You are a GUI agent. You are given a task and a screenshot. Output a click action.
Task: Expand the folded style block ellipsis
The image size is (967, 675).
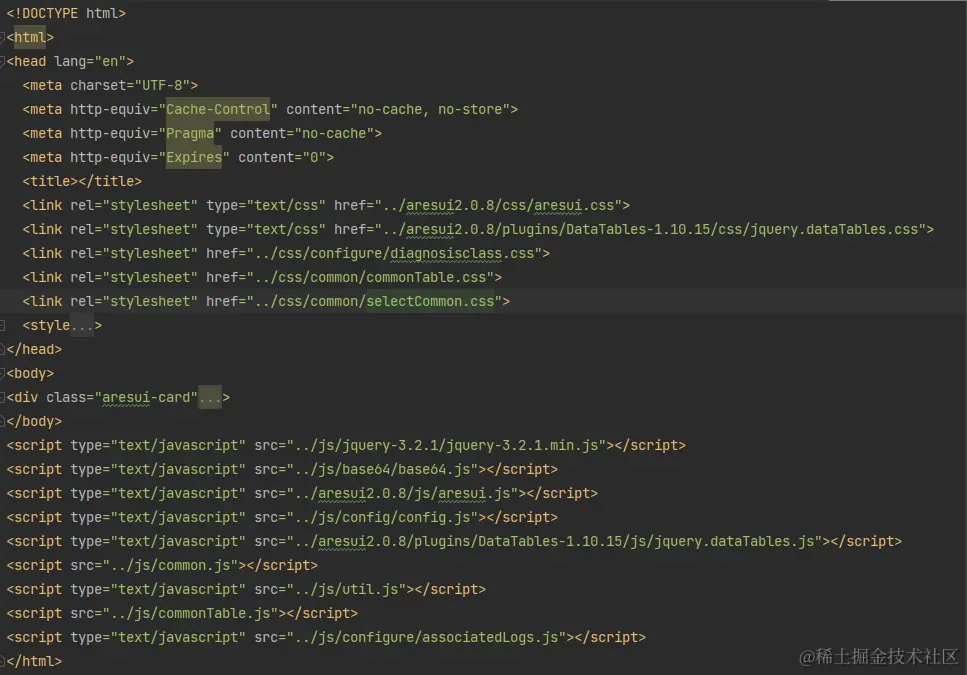(82, 325)
